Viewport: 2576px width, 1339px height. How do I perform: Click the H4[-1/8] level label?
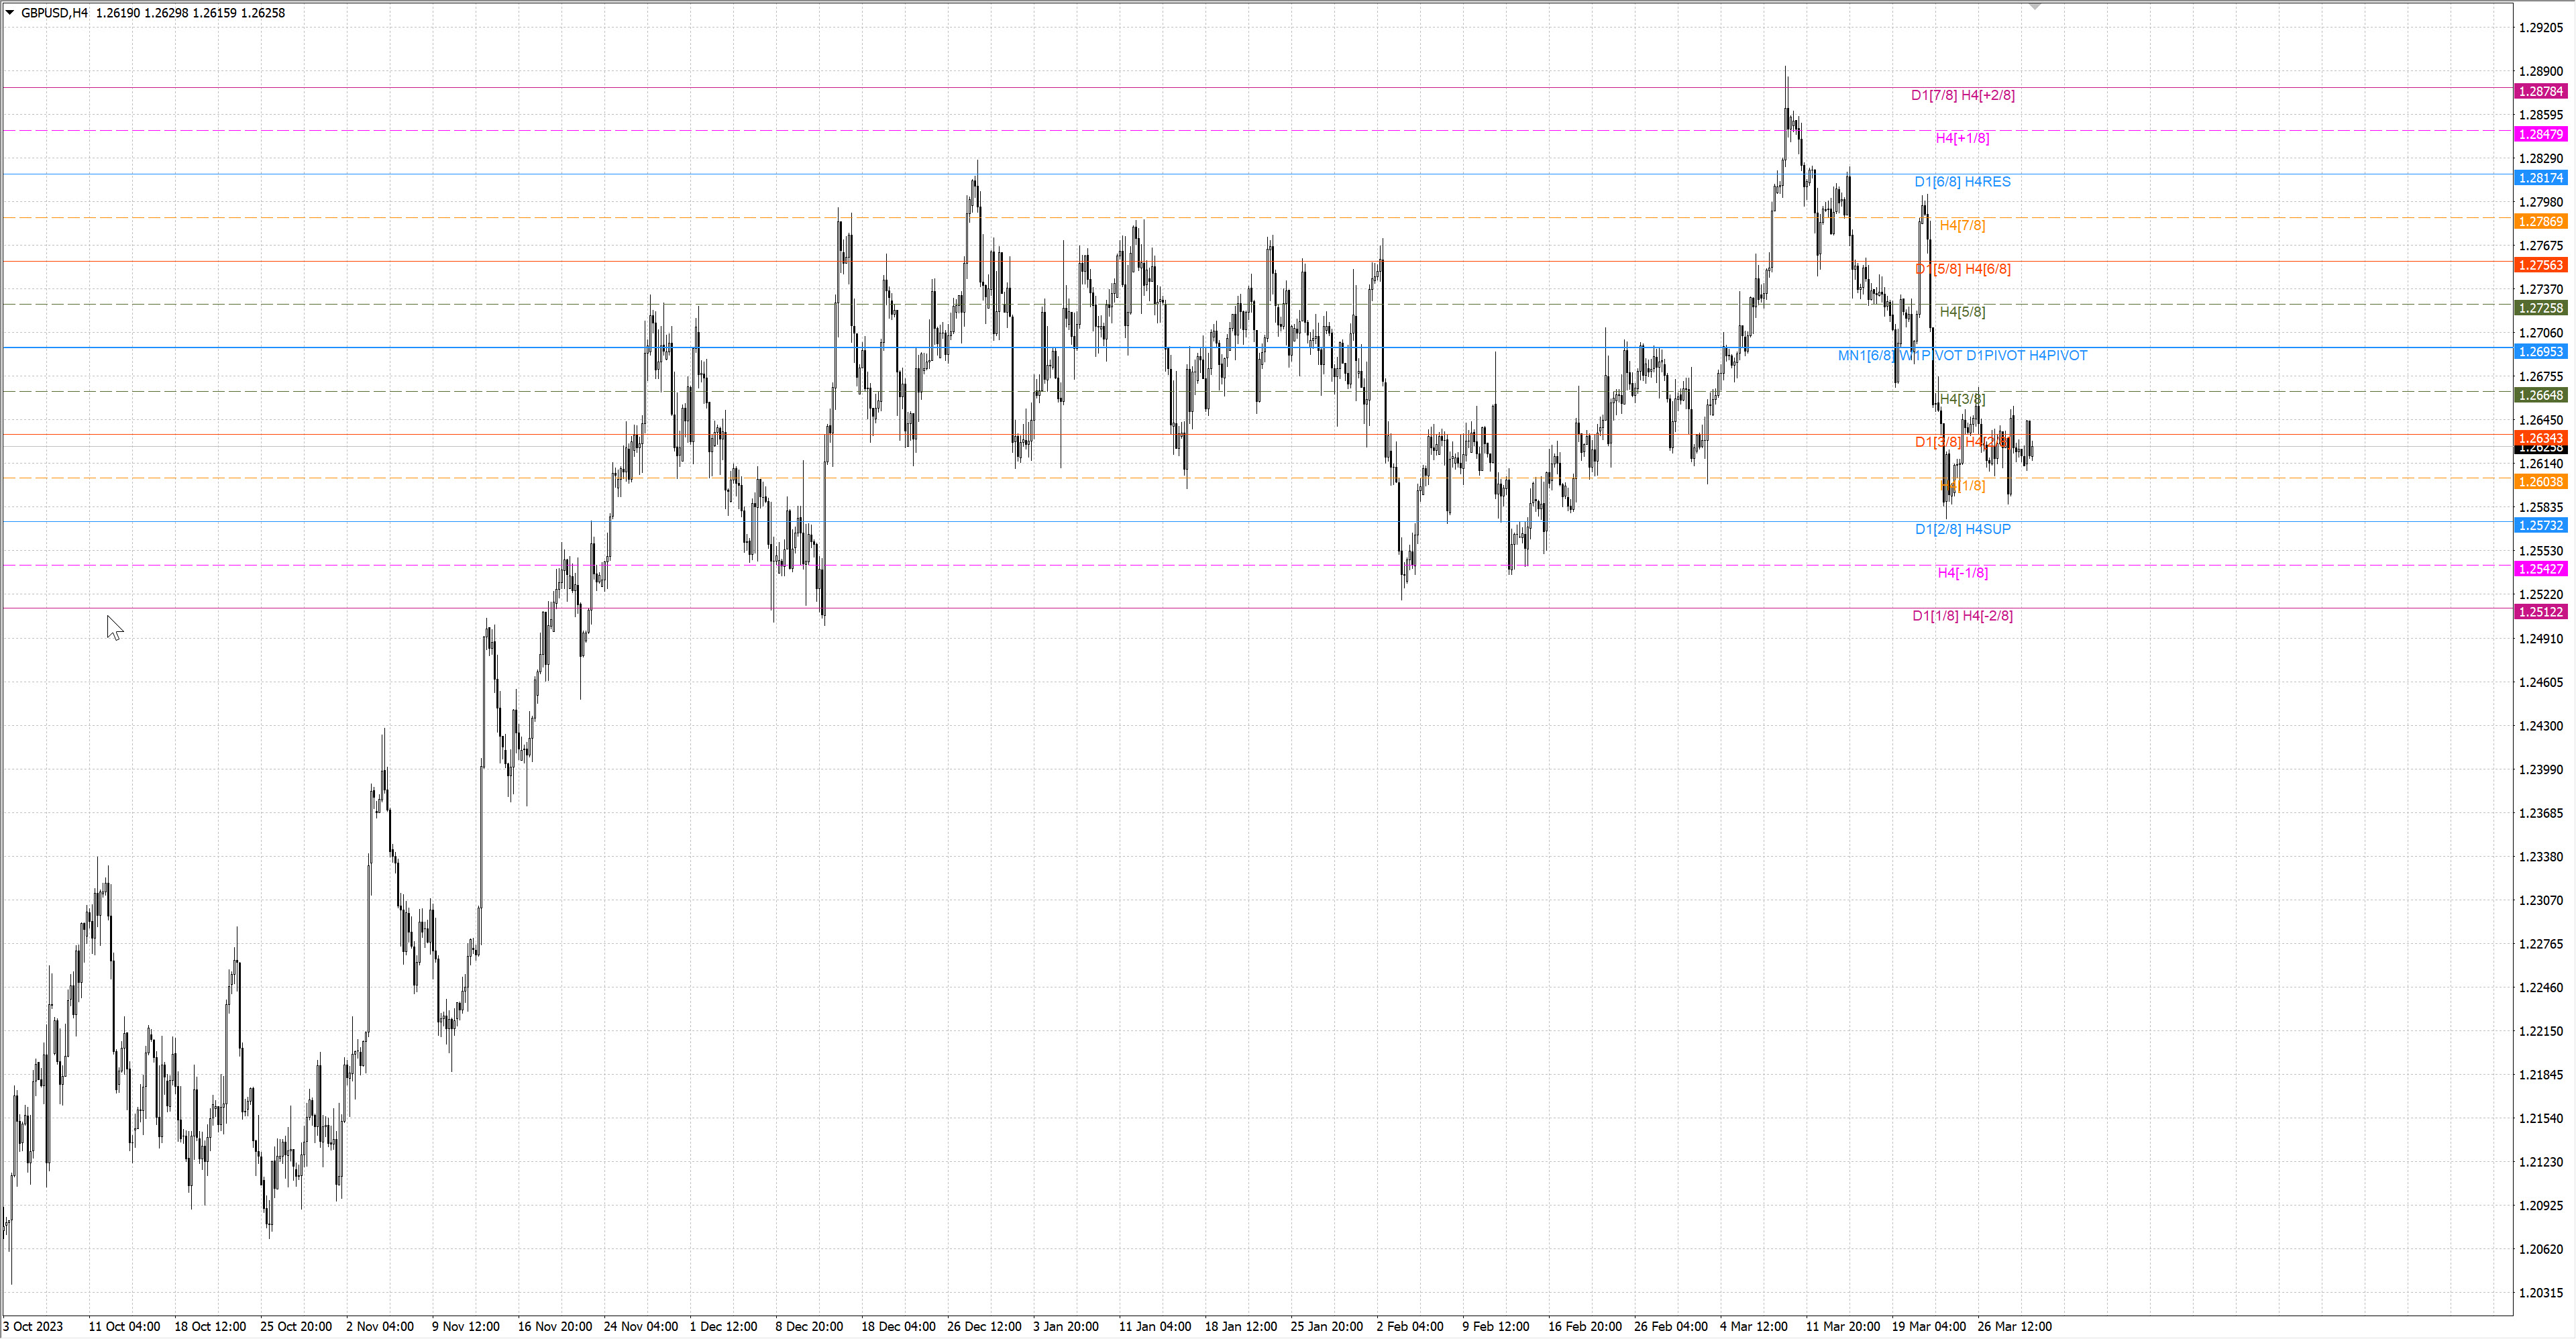1962,573
